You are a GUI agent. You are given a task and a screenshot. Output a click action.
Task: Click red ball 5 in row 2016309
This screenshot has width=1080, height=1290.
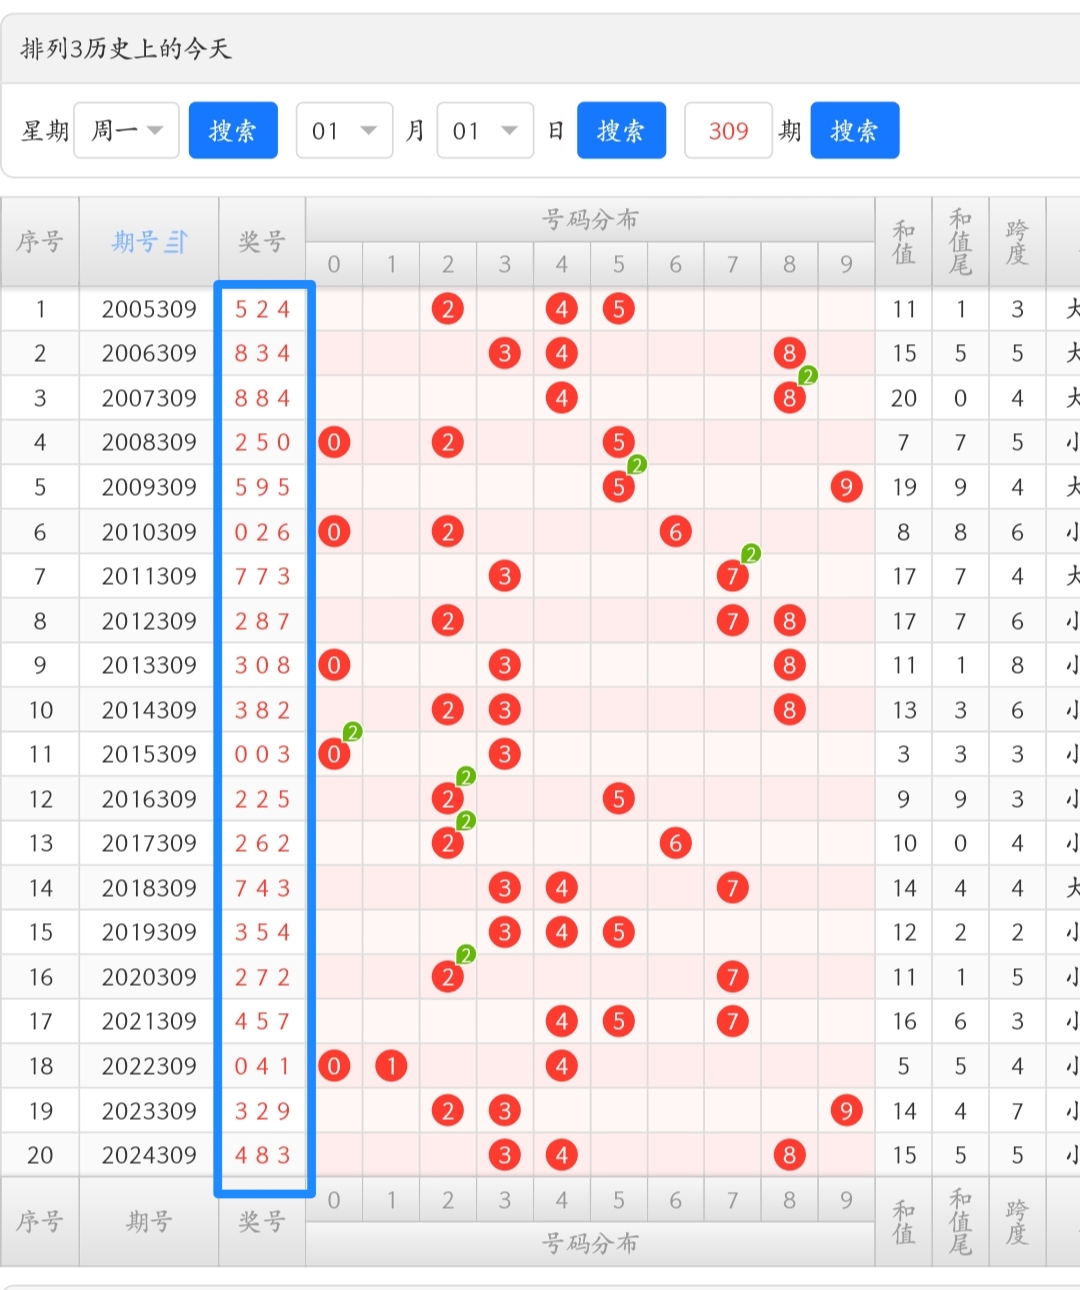618,799
